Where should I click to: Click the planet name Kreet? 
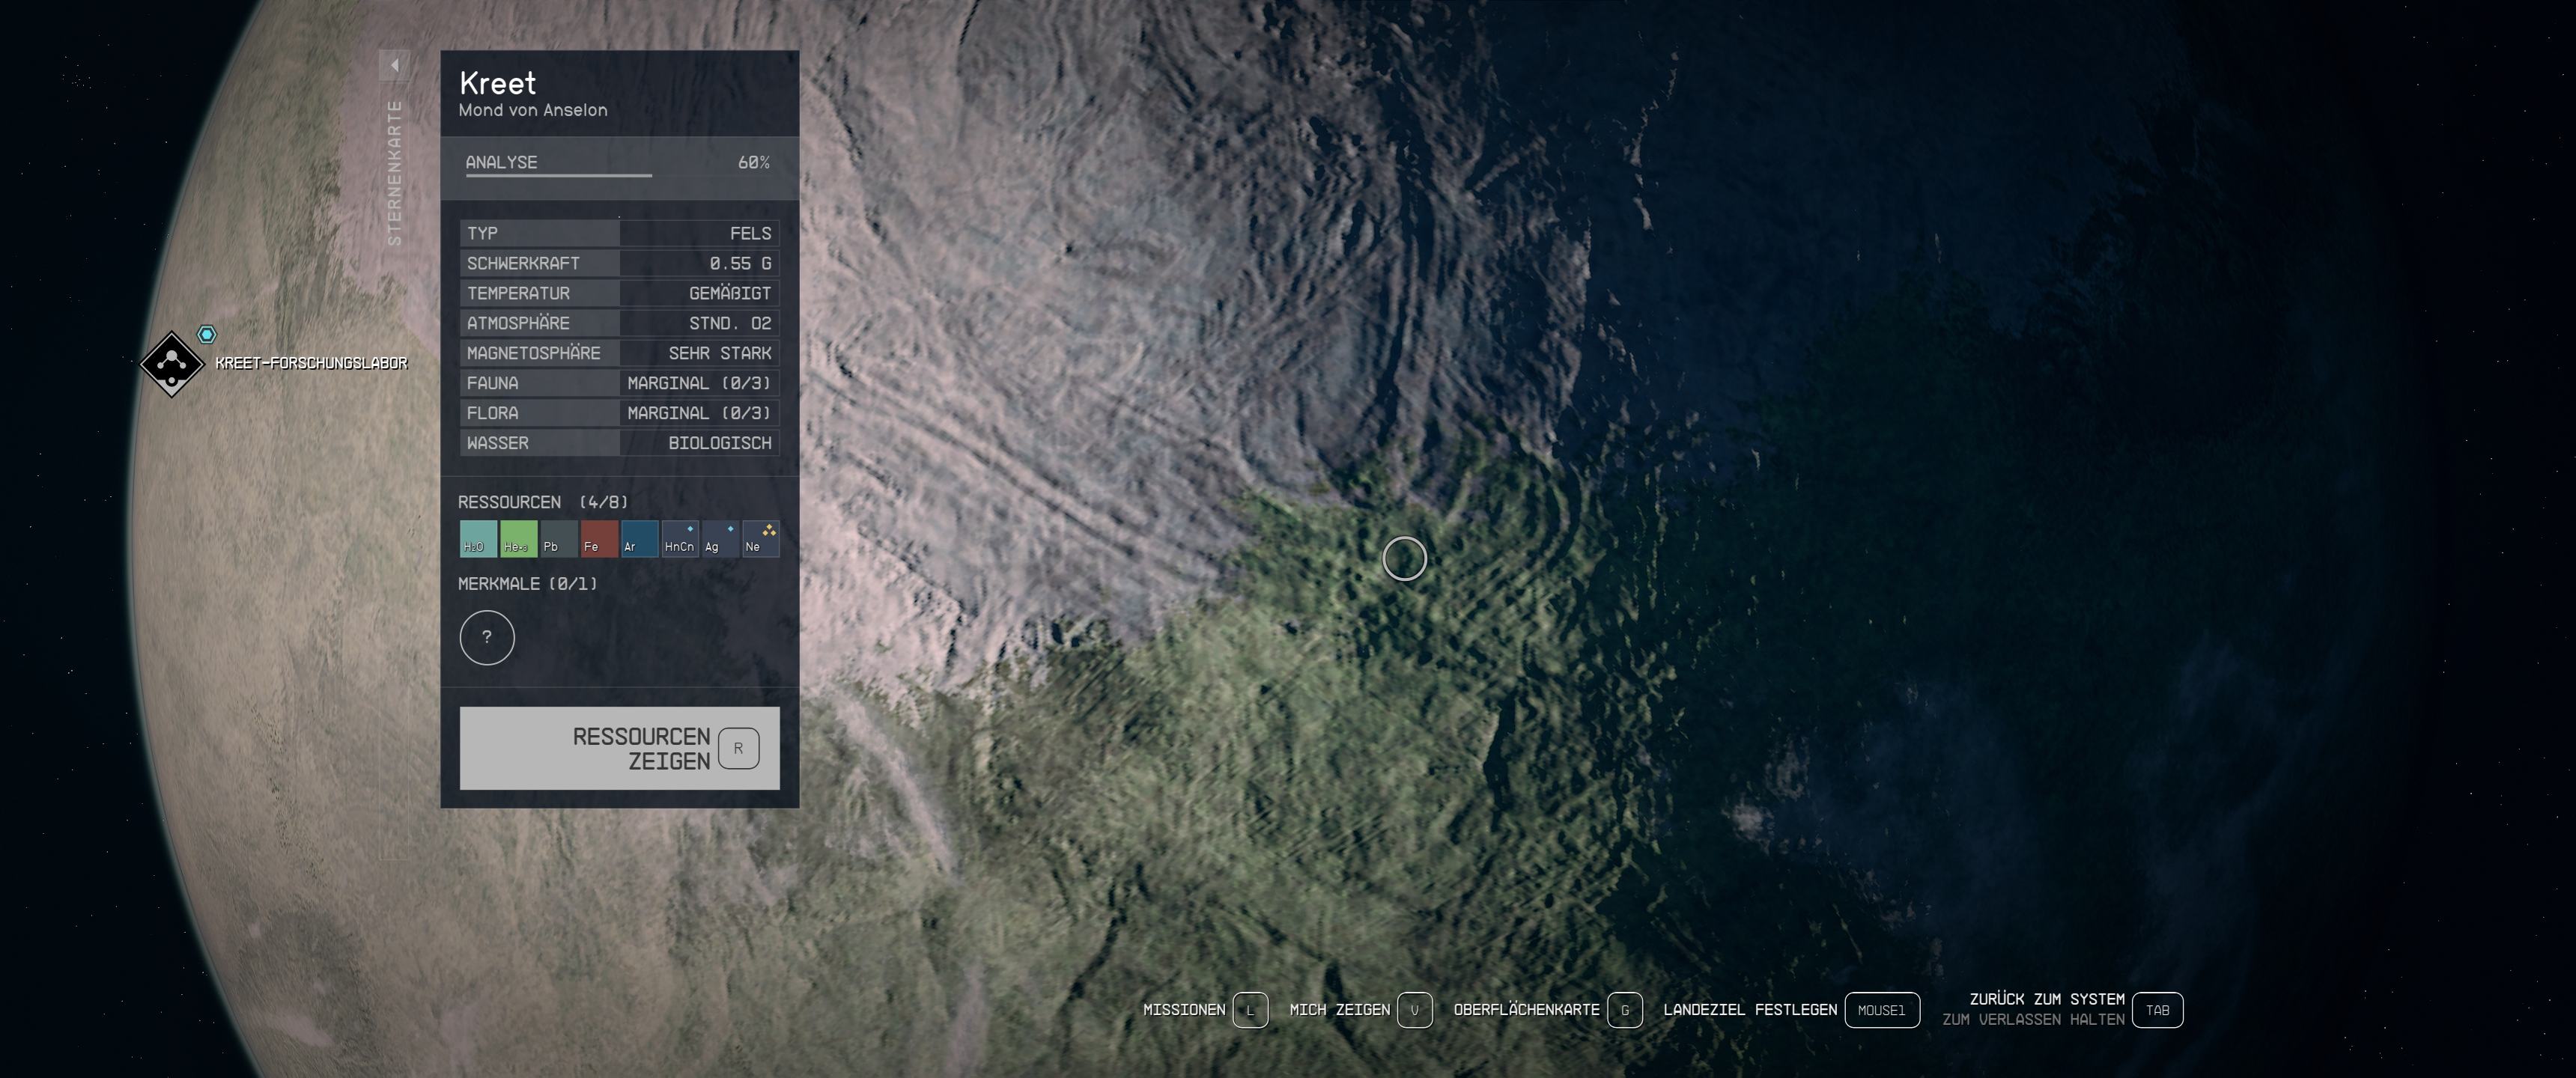[x=498, y=83]
